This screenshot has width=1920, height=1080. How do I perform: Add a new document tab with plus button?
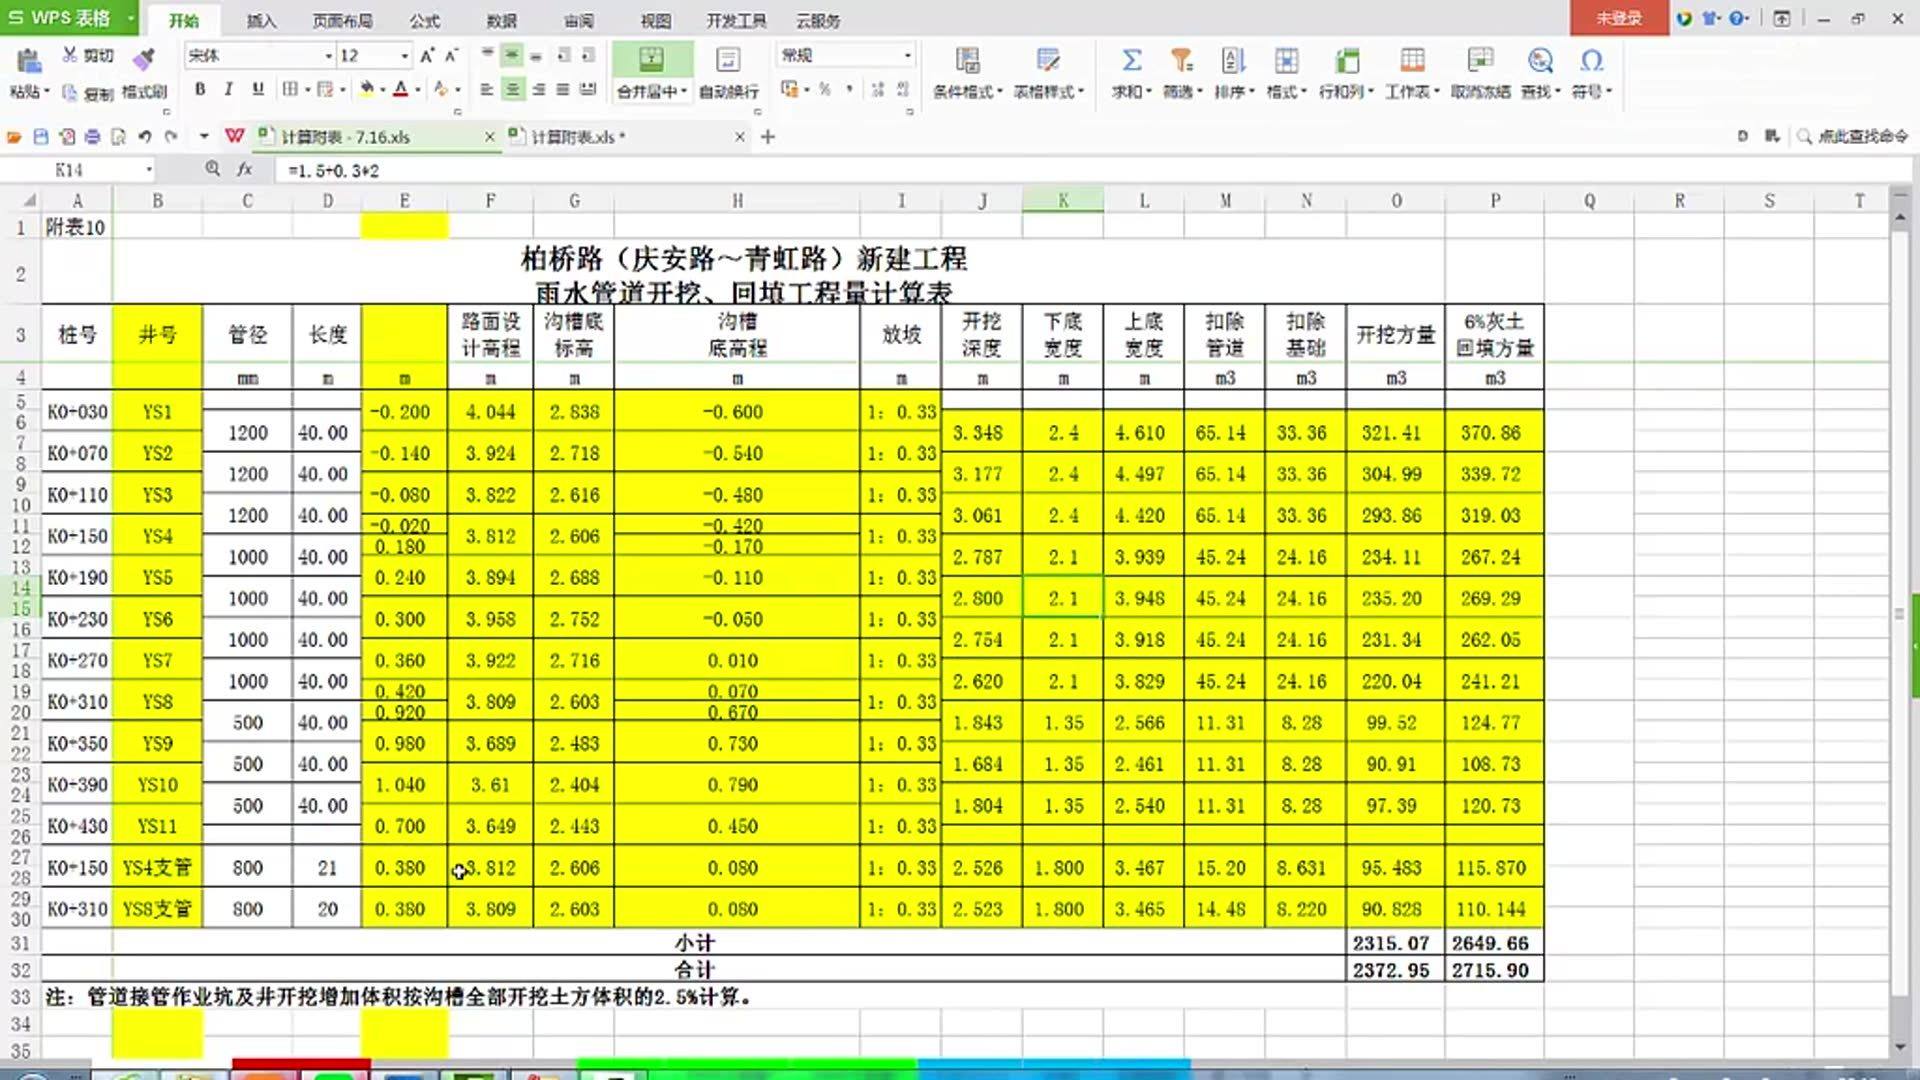point(768,137)
